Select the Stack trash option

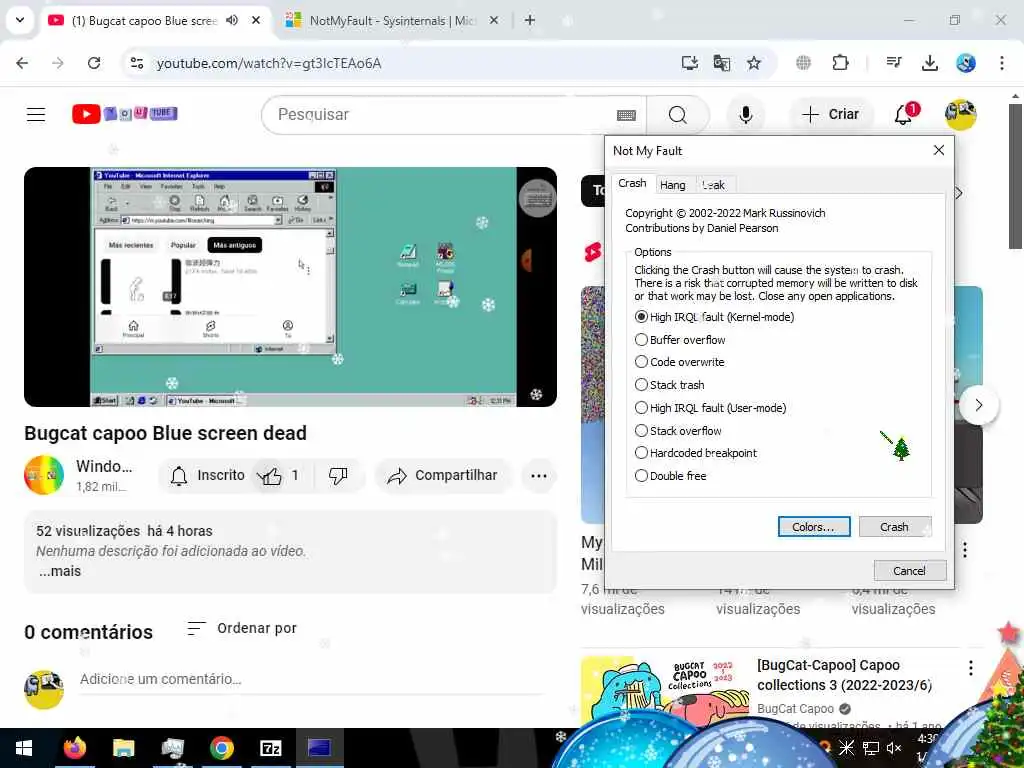pyautogui.click(x=669, y=385)
